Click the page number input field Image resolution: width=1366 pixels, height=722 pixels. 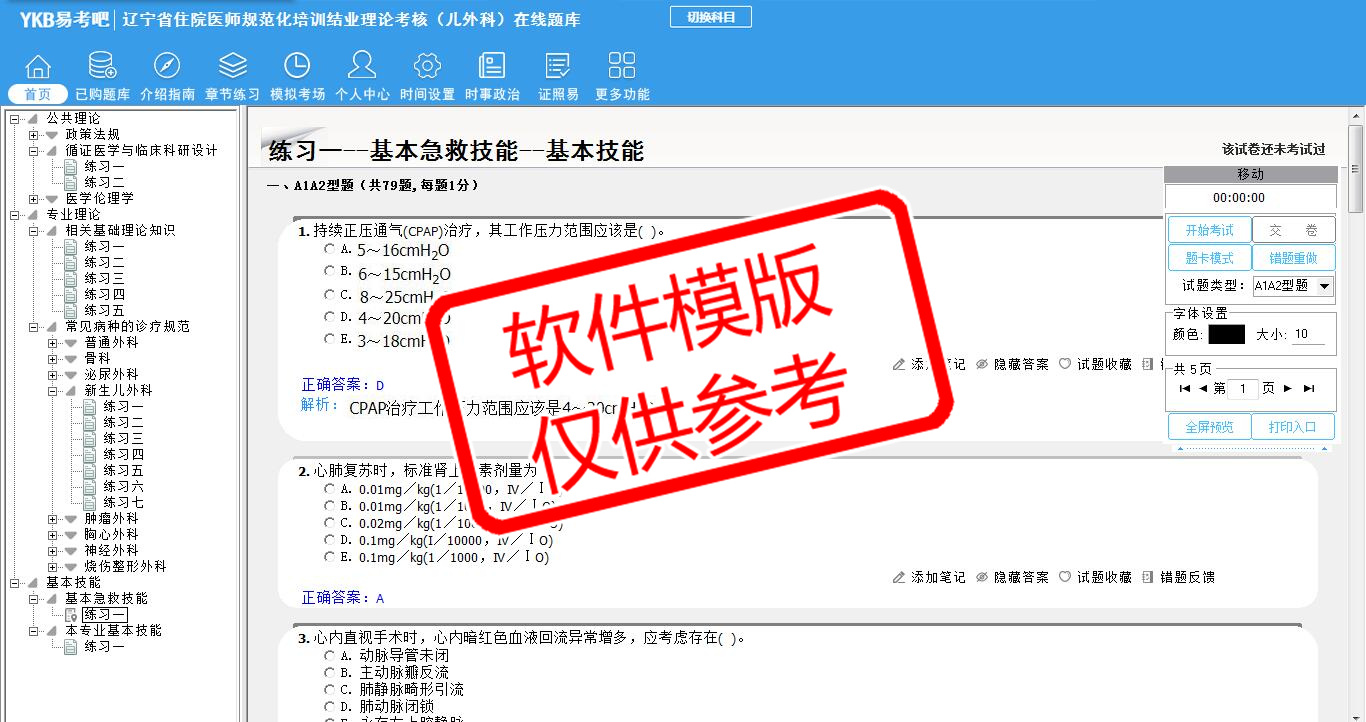point(1242,389)
